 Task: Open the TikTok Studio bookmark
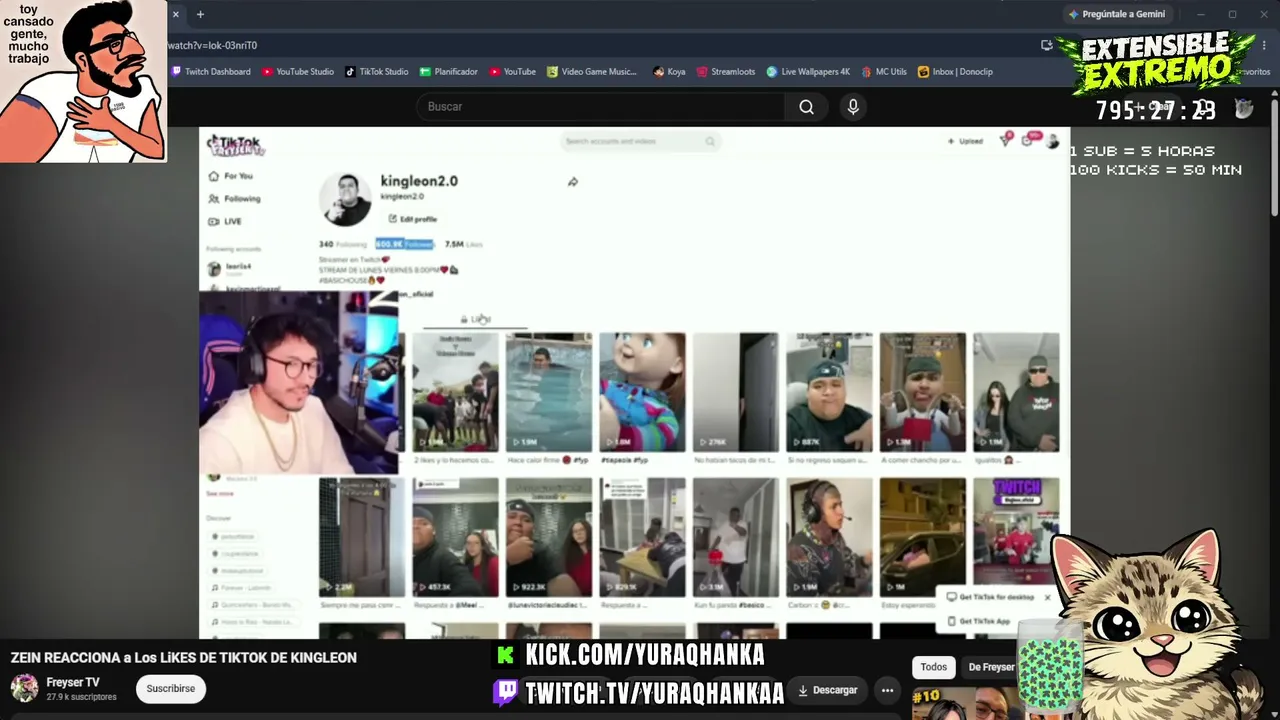pyautogui.click(x=377, y=72)
